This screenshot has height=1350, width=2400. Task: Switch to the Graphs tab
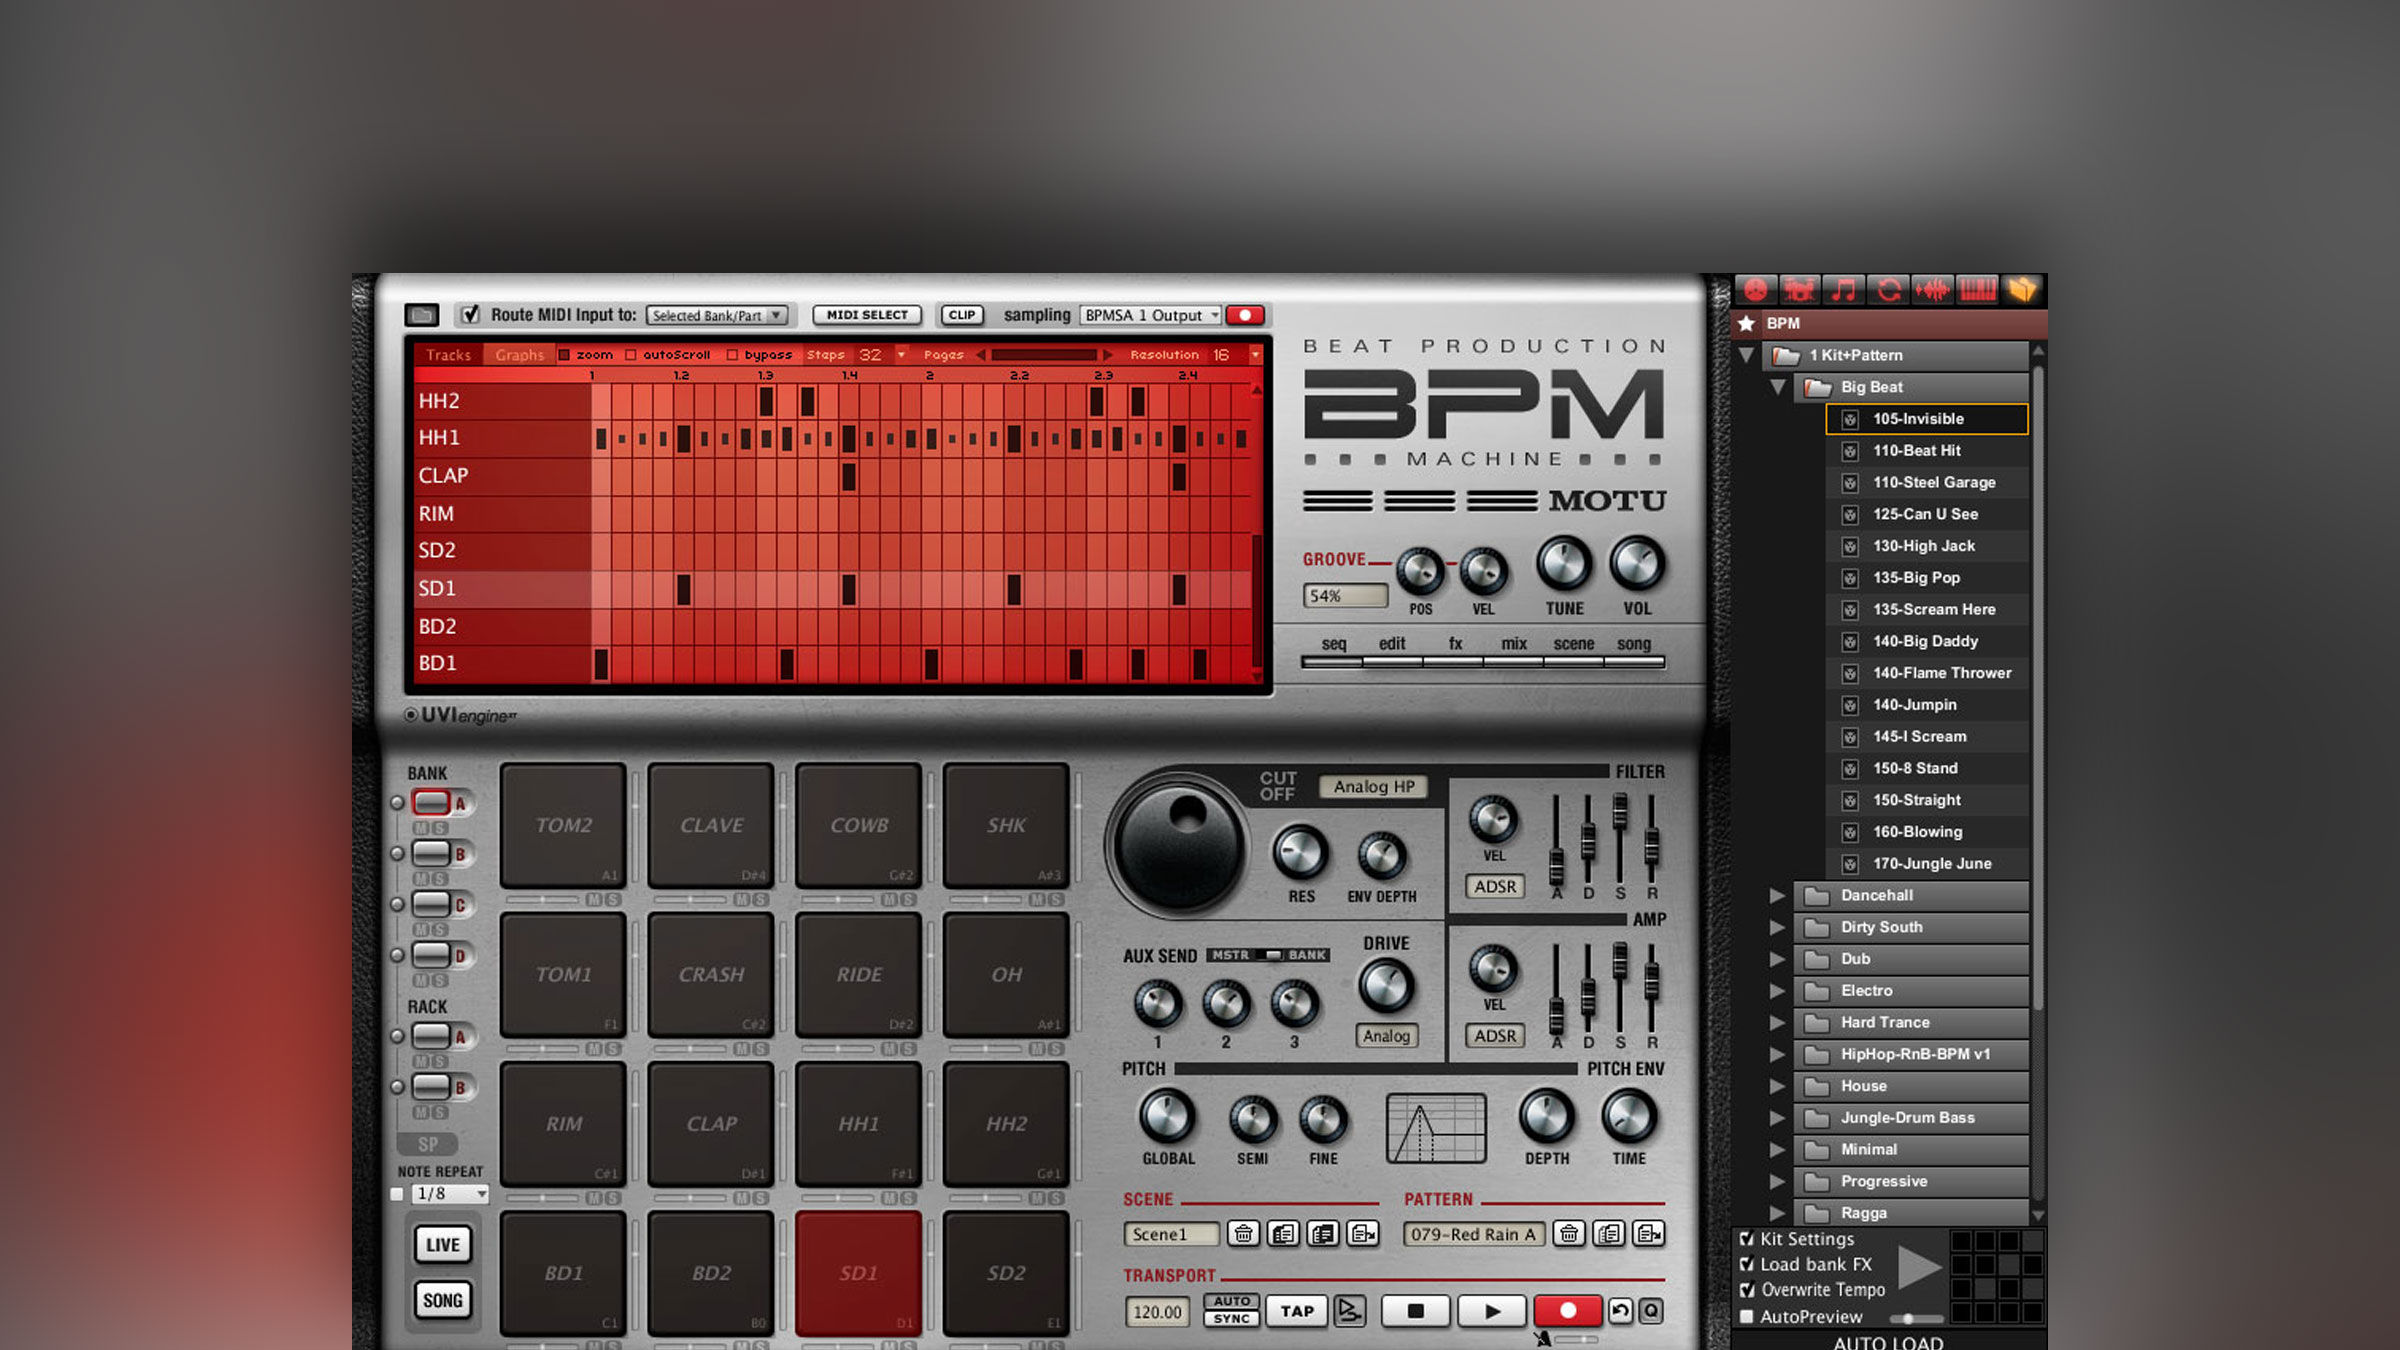point(519,355)
